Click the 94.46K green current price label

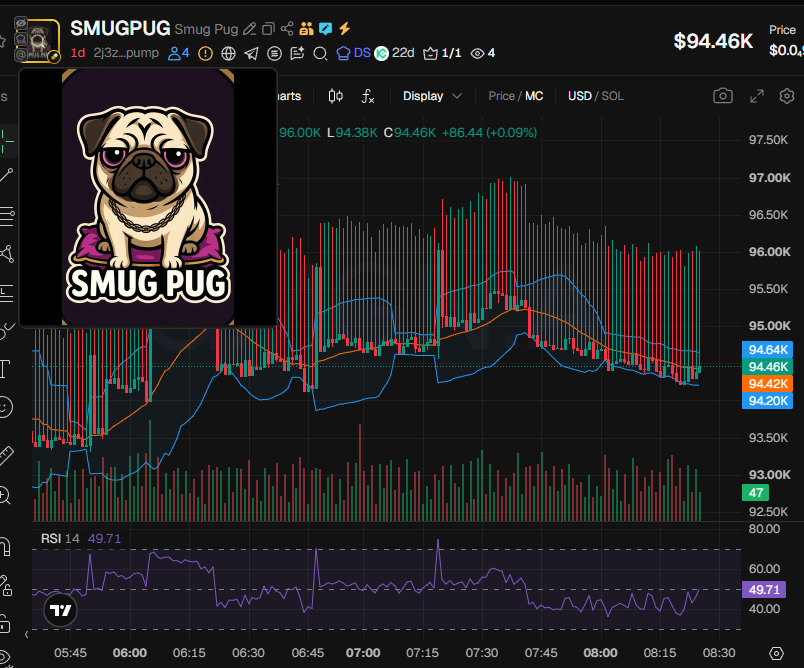(768, 367)
